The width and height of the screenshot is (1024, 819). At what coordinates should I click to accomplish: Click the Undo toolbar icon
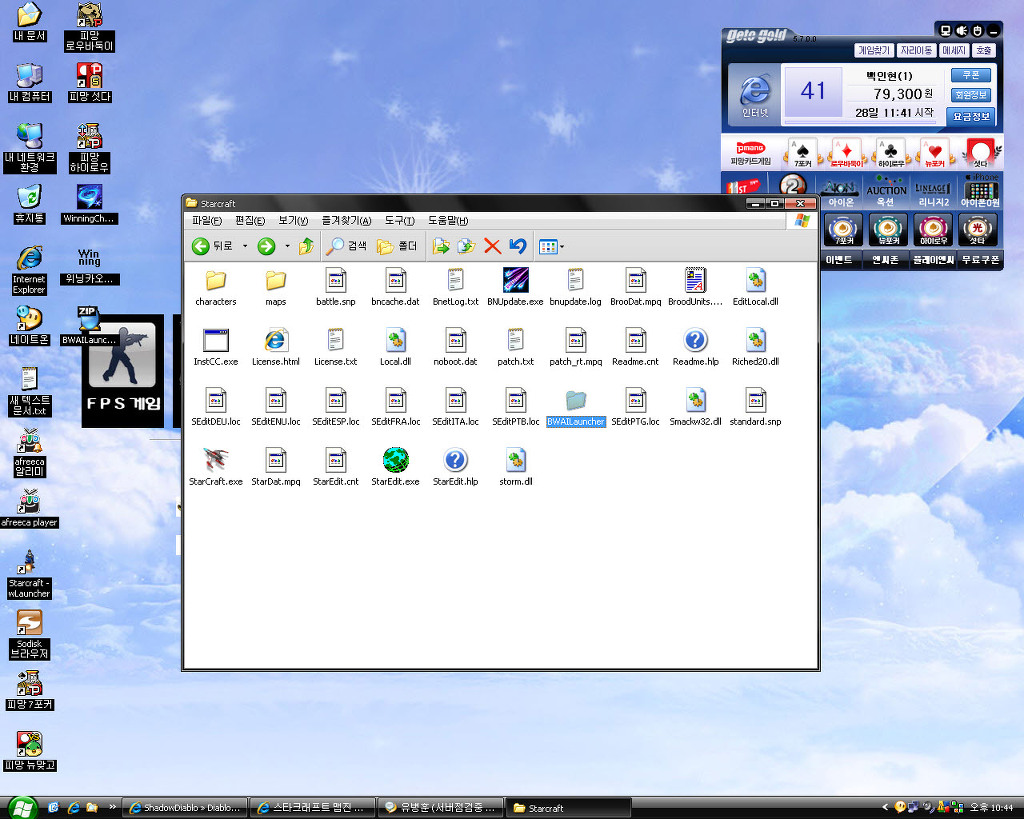(x=517, y=246)
